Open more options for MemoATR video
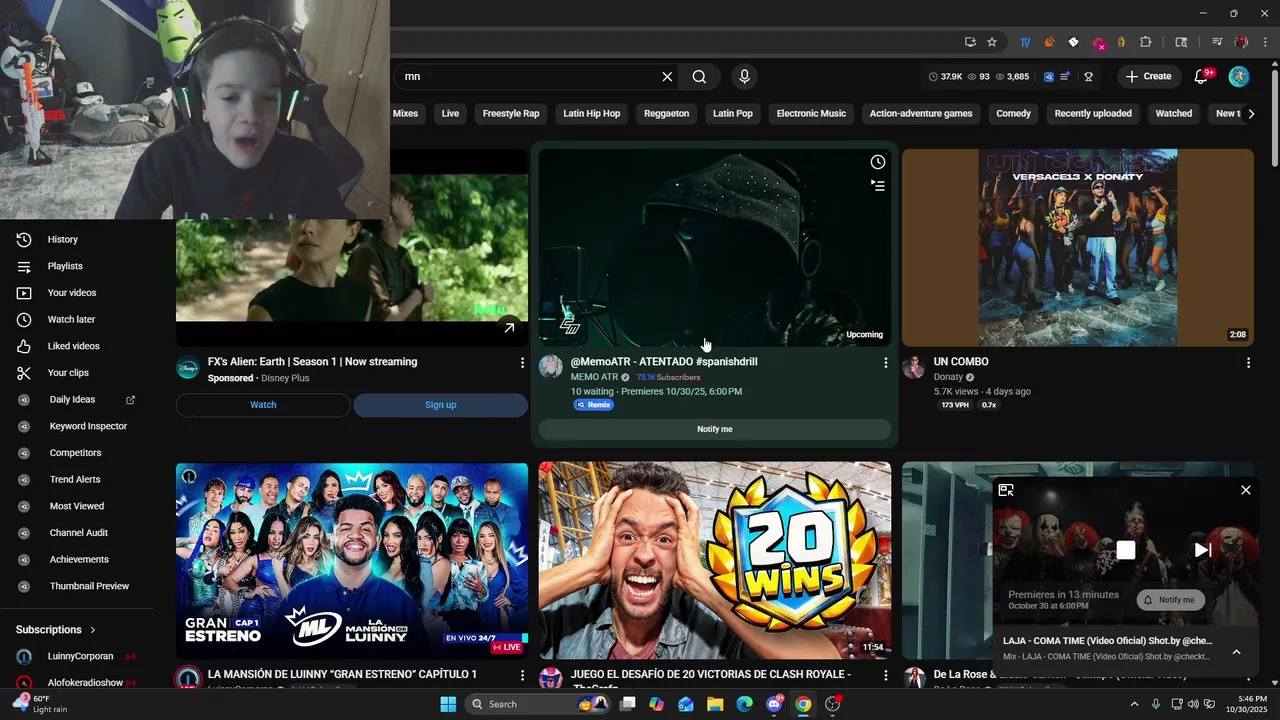The height and width of the screenshot is (720, 1280). (885, 363)
